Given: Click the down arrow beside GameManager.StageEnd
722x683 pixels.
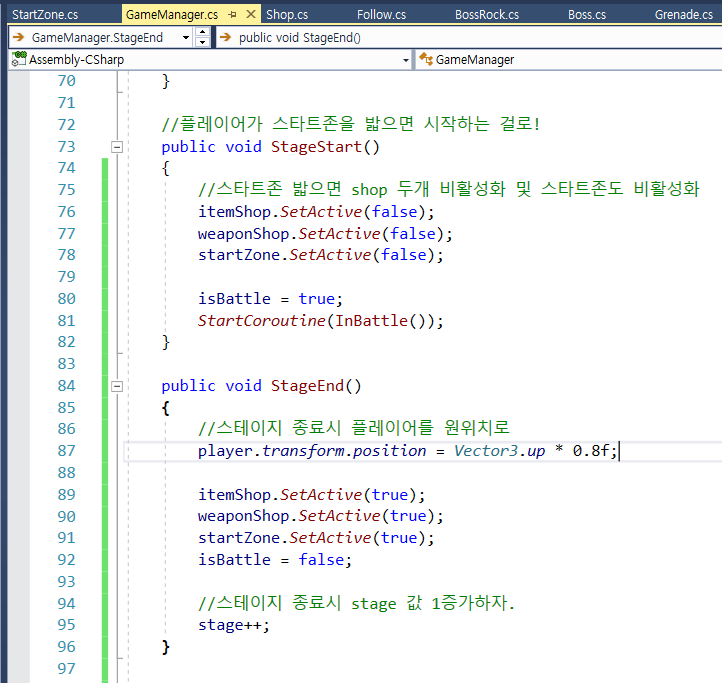Looking at the screenshot, I should point(202,42).
